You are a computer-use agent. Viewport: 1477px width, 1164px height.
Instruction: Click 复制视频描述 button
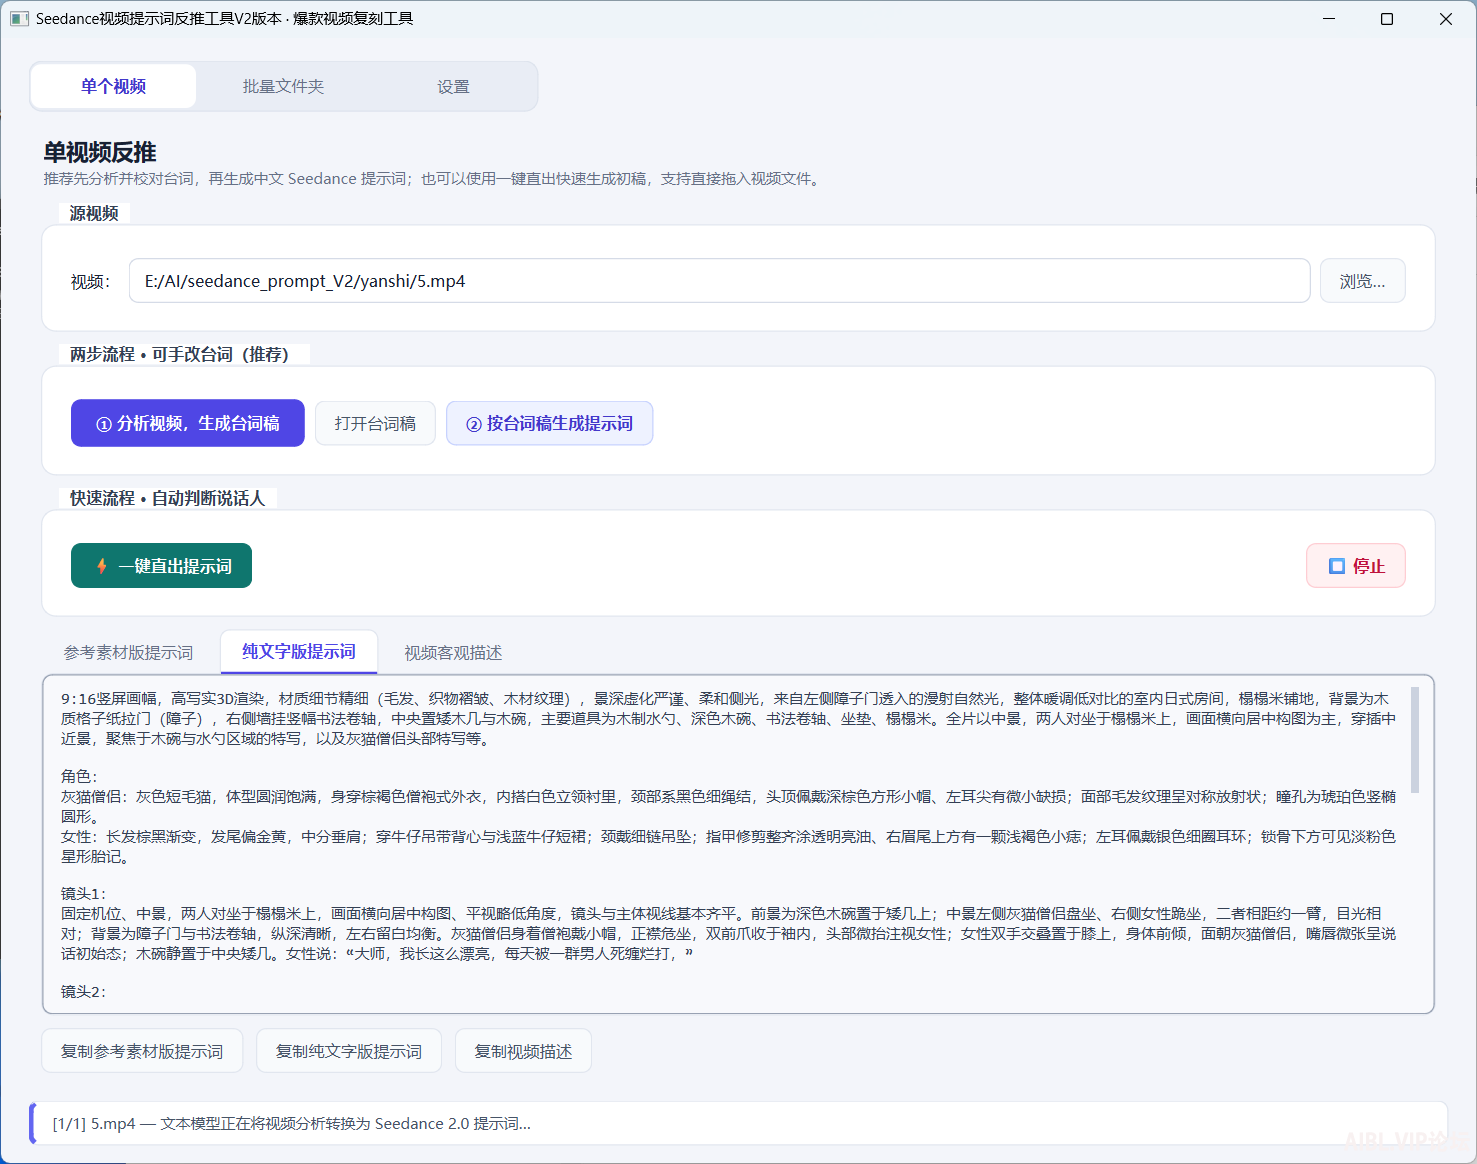tap(523, 1051)
